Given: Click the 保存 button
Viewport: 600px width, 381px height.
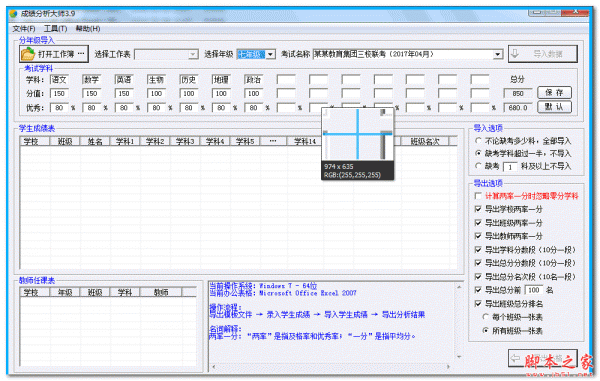Looking at the screenshot, I should 554,93.
